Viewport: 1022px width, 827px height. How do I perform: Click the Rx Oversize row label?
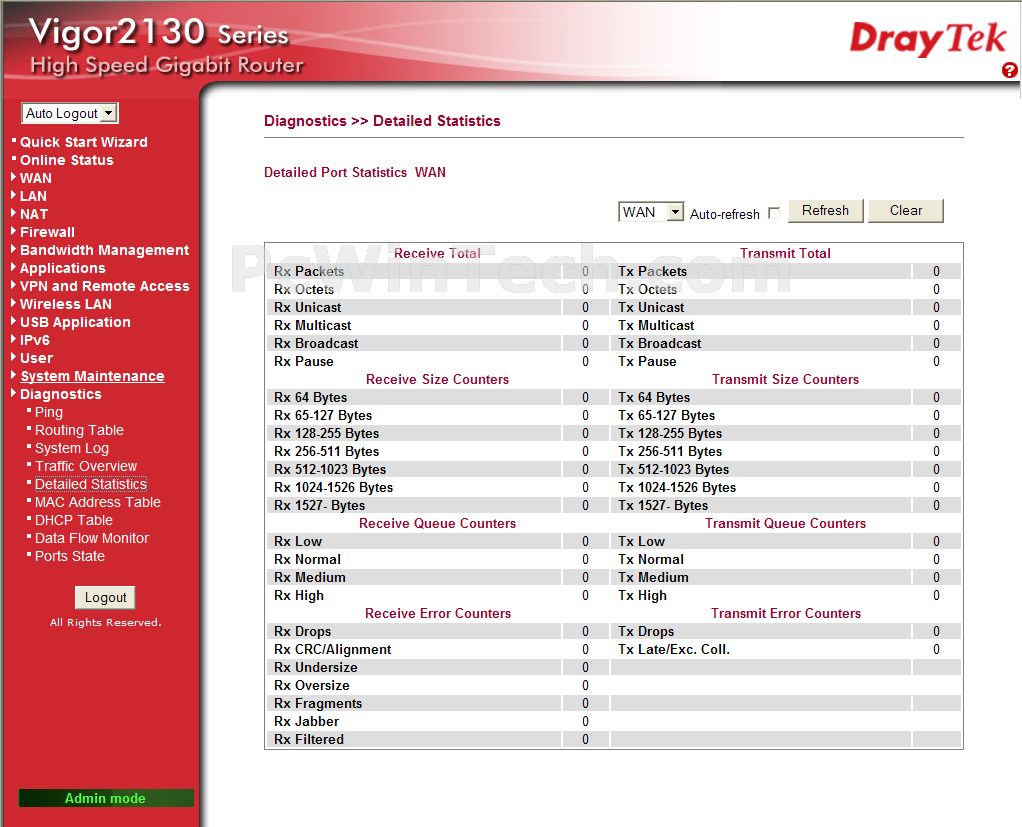coord(312,686)
